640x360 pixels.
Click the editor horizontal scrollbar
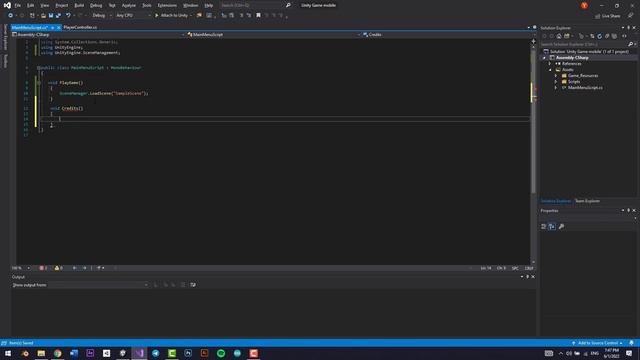292,268
